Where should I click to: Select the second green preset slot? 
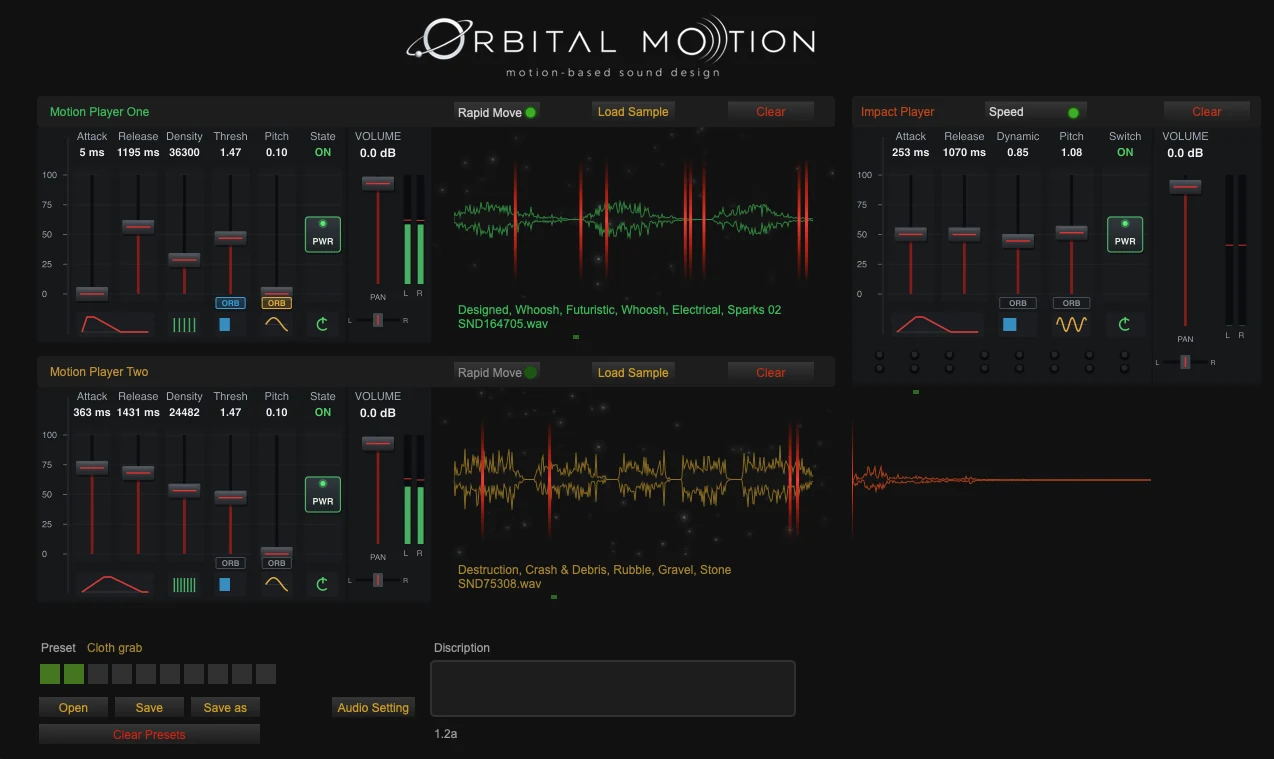pos(74,674)
